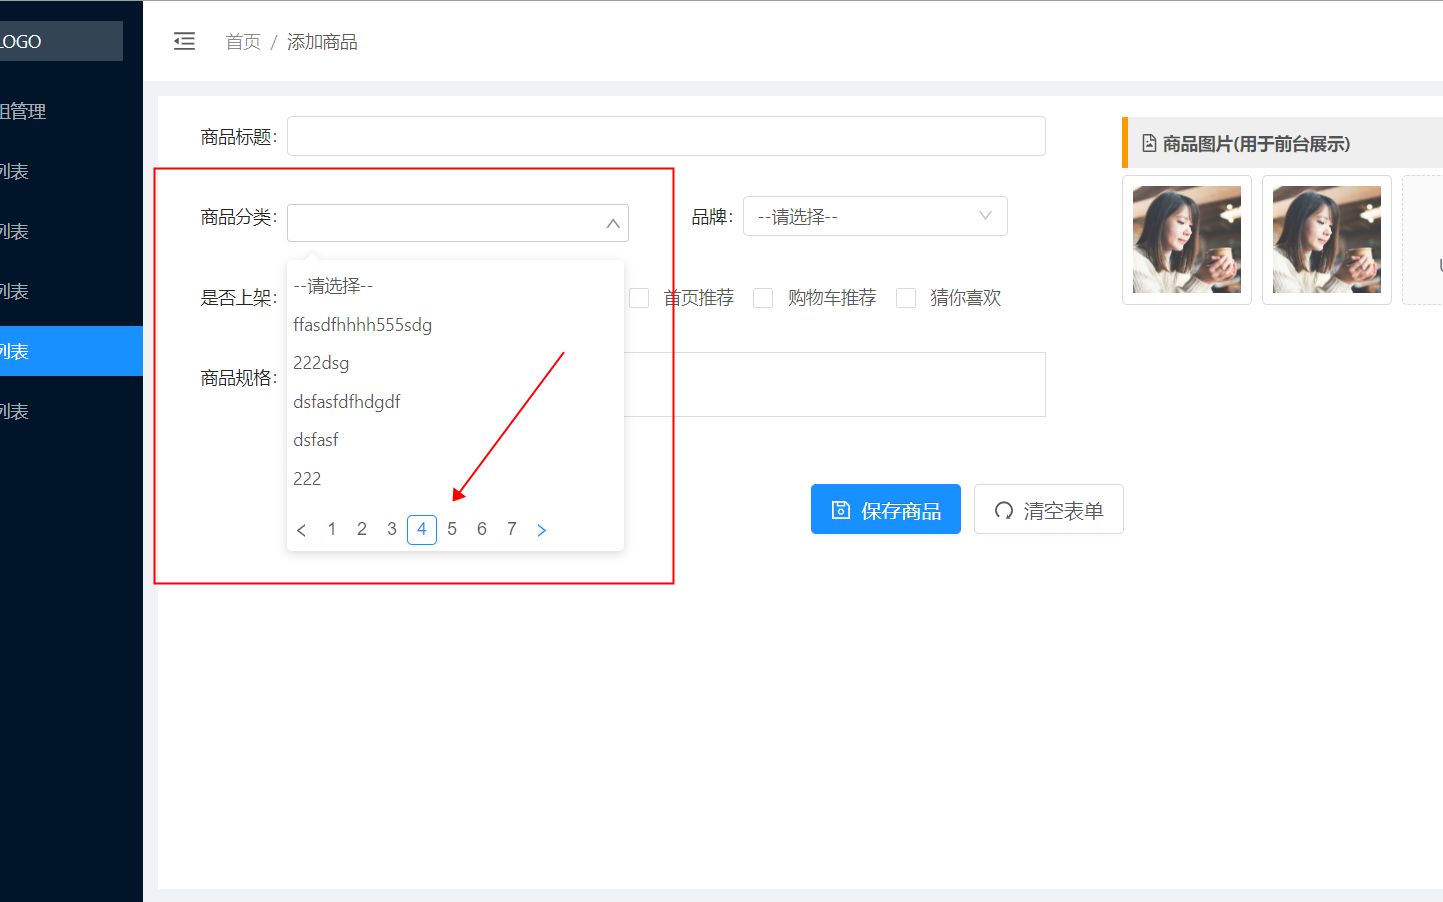Enable the 首页推荐 checkbox
This screenshot has height=902, width=1443.
[x=639, y=297]
